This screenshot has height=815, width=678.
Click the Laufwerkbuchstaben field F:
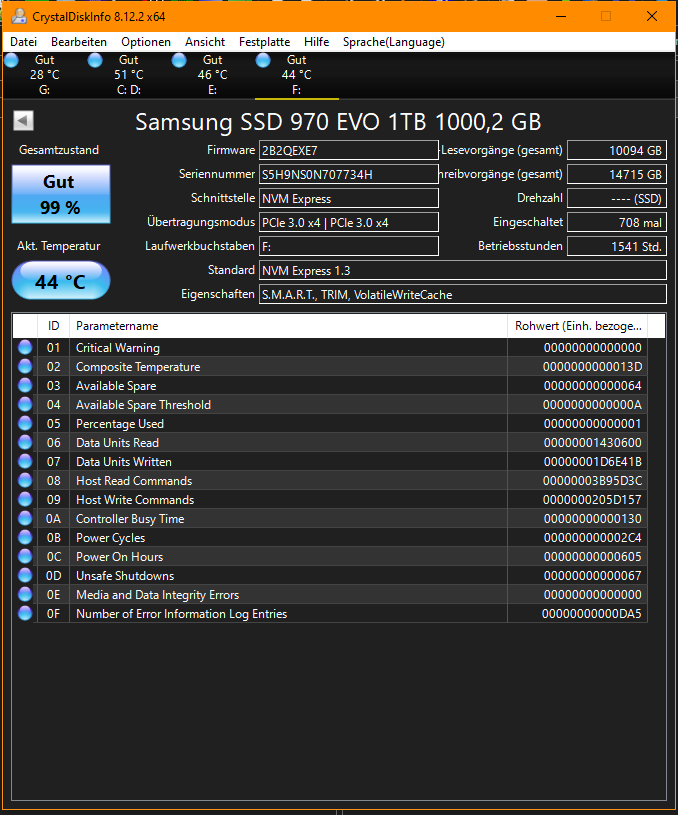(x=348, y=246)
